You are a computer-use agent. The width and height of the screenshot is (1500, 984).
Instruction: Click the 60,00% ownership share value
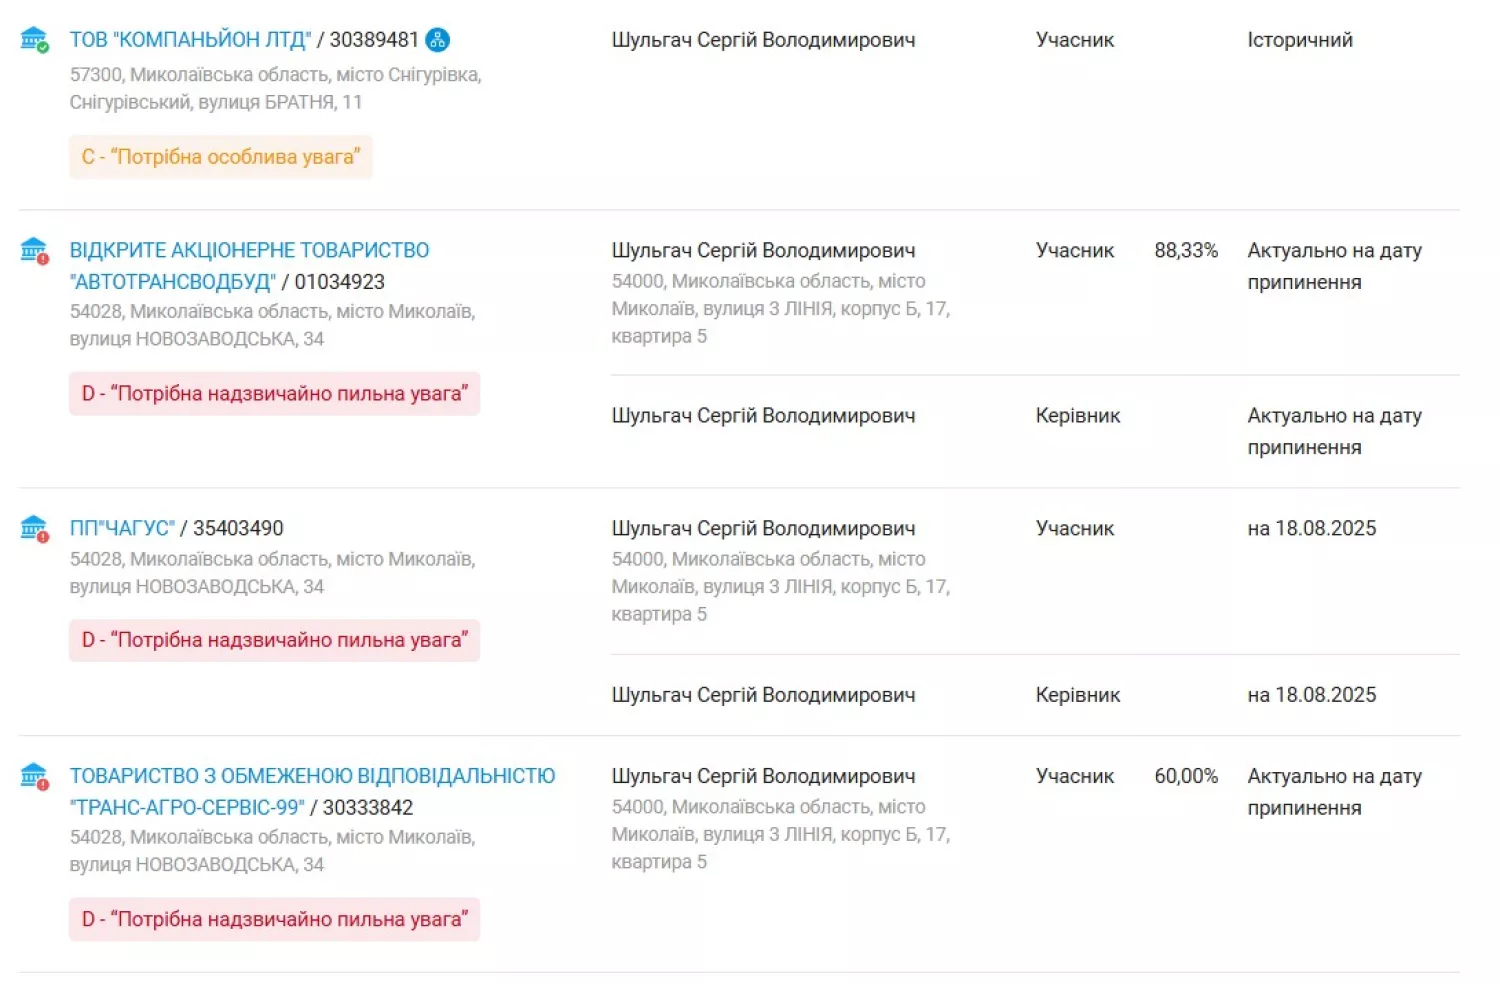tap(1186, 776)
